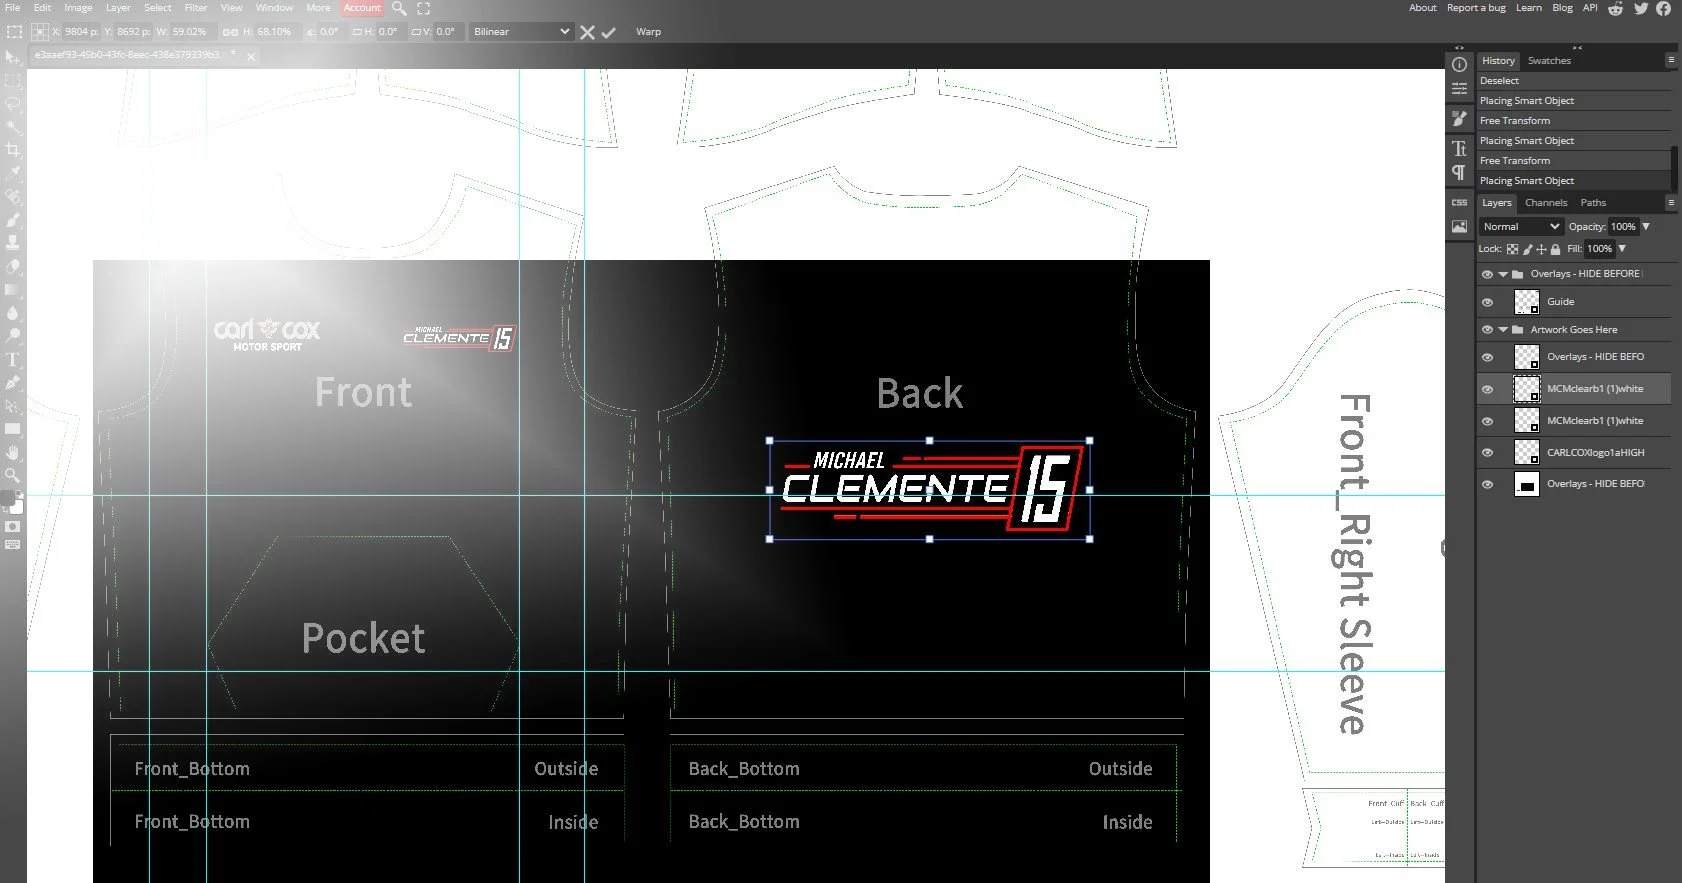This screenshot has width=1682, height=883.
Task: Open the History panel options menu
Action: click(x=1671, y=60)
